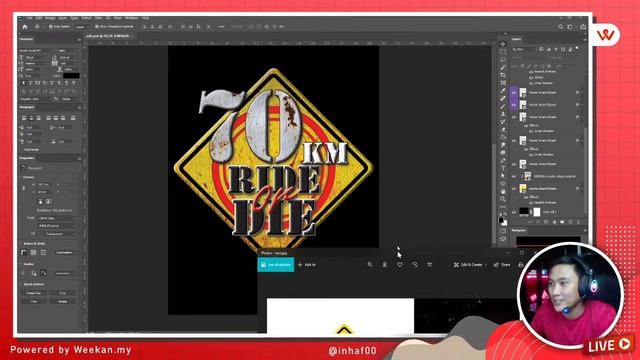Viewport: 640px width, 360px height.
Task: Collapse the Quick Actions section
Action: pyautogui.click(x=21, y=284)
